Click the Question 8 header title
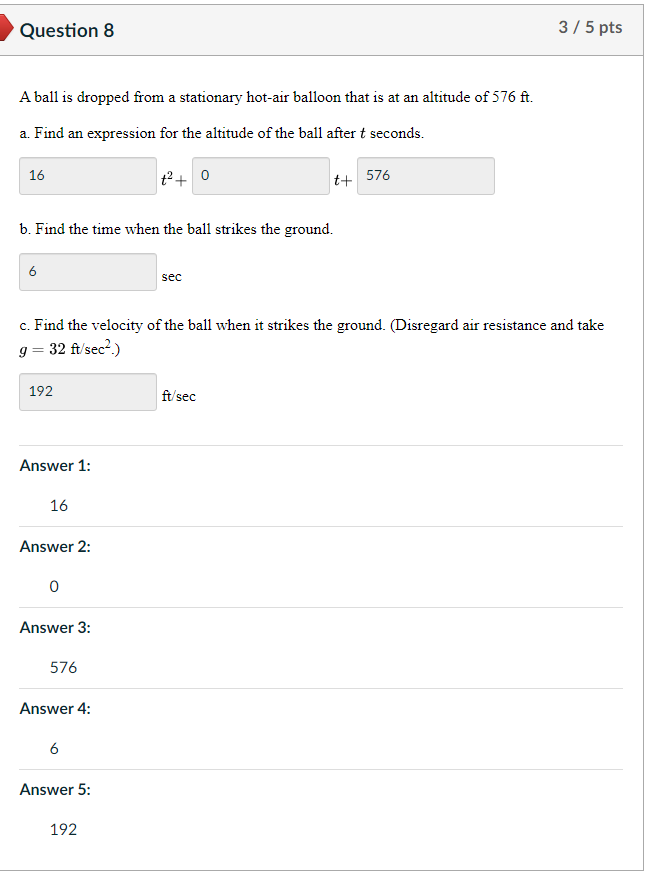The image size is (650, 879). pos(67,30)
